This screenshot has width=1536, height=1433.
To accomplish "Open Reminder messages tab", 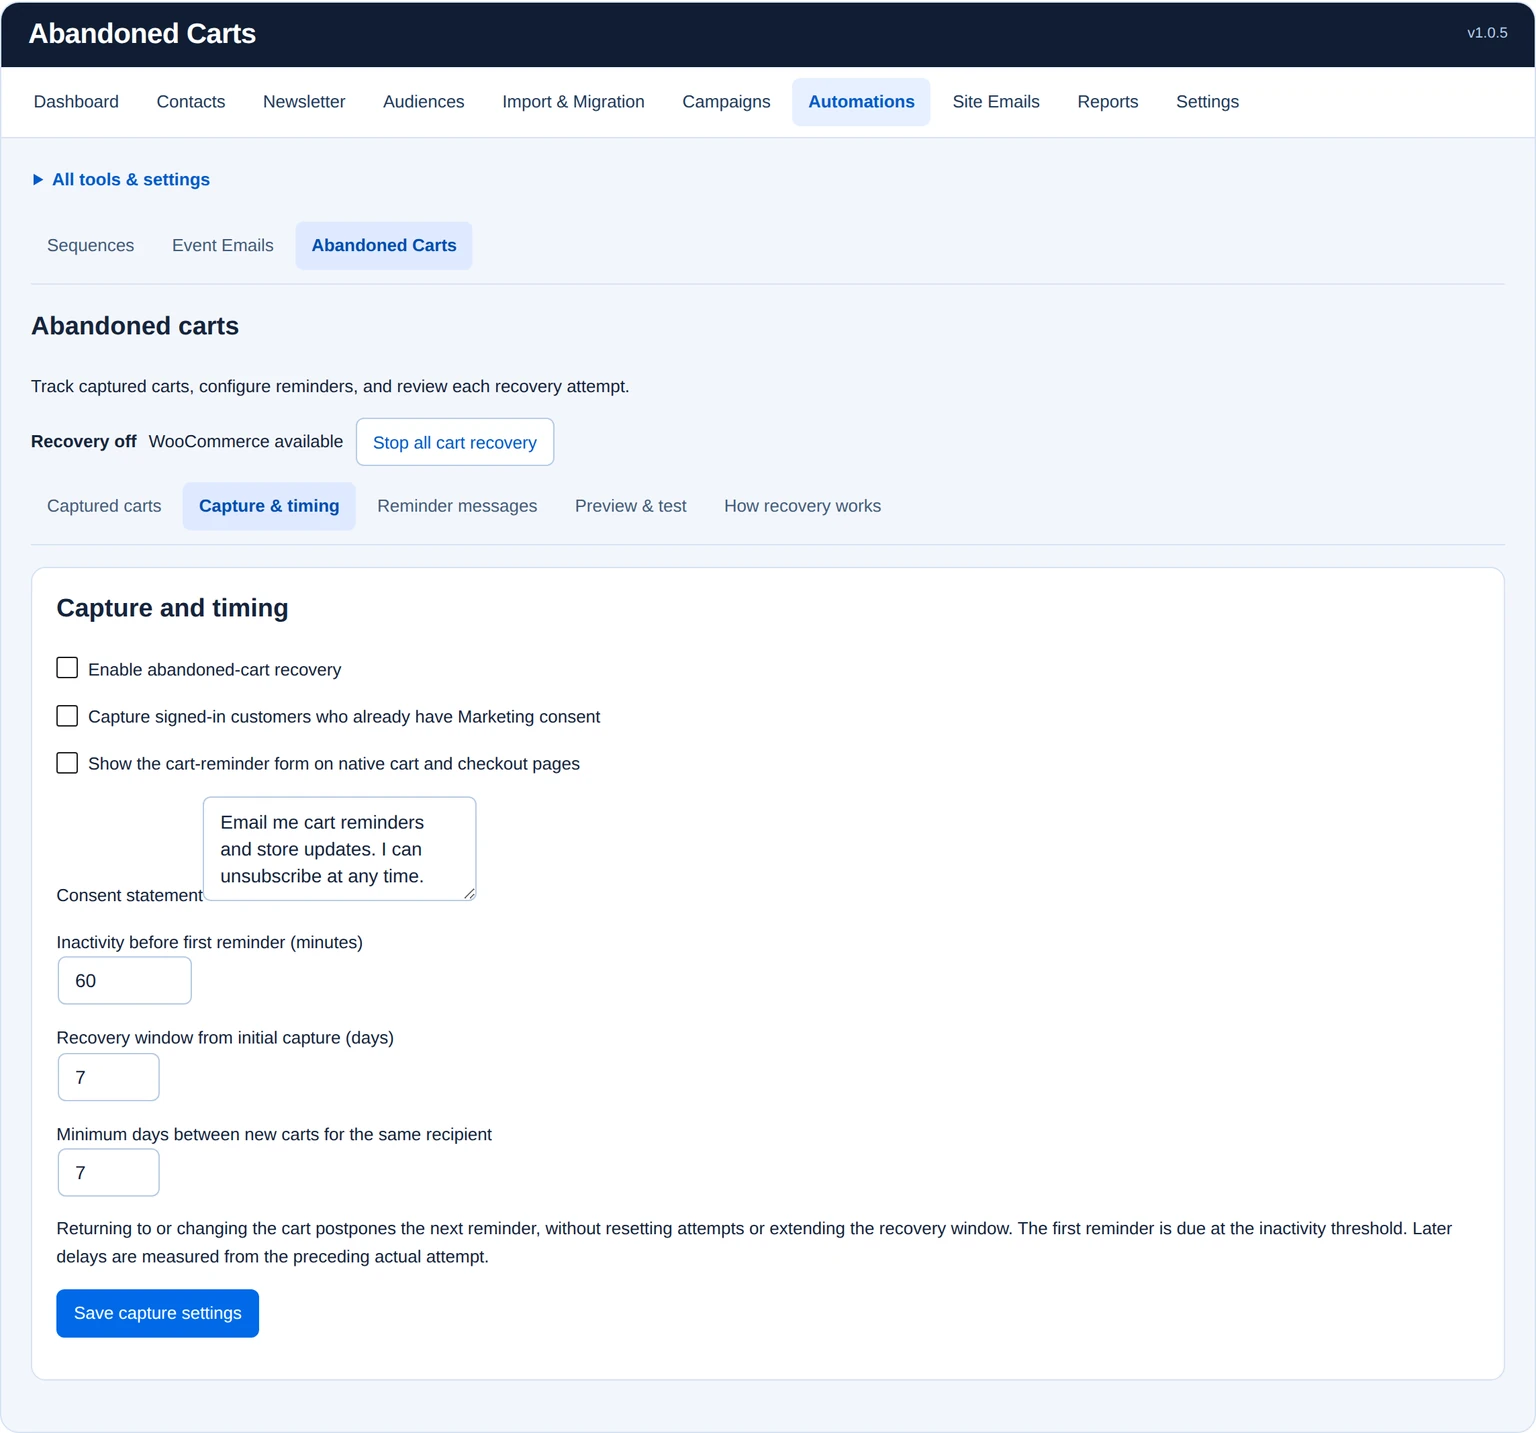I will pyautogui.click(x=457, y=506).
